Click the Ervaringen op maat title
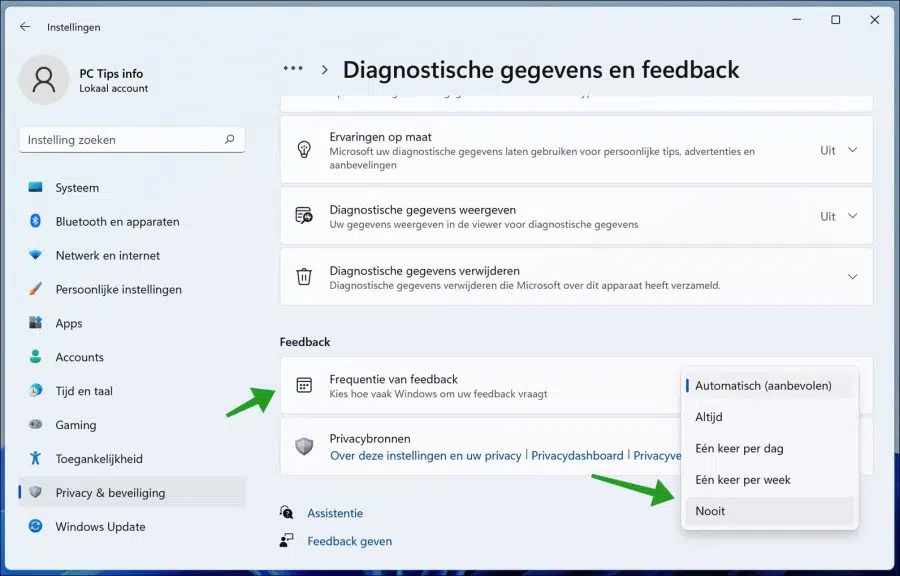Viewport: 900px width, 576px height. pyautogui.click(x=380, y=137)
